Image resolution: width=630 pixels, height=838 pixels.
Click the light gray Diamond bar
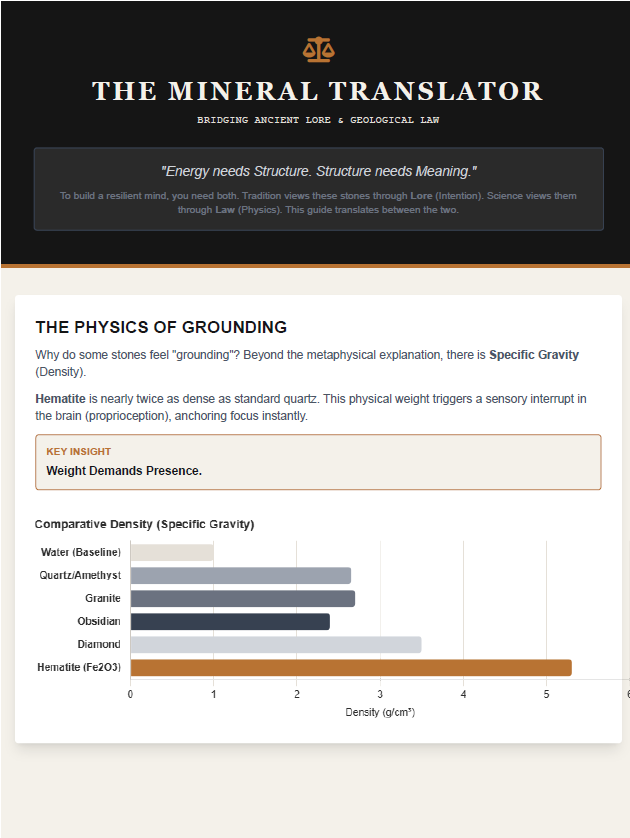tap(275, 645)
